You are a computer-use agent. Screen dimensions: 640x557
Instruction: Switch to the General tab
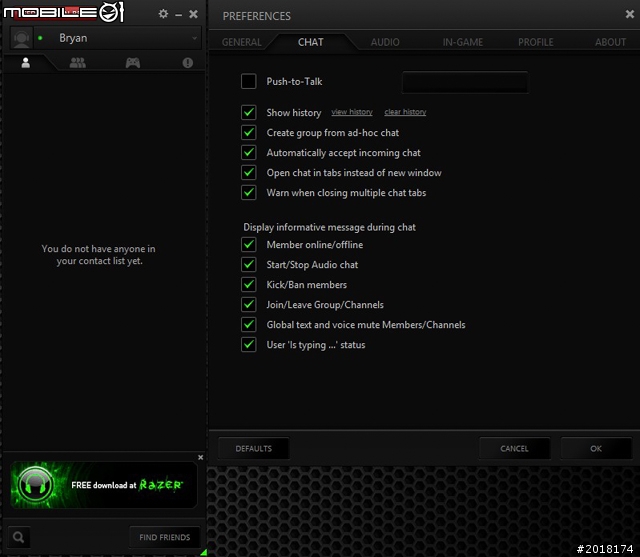click(242, 42)
